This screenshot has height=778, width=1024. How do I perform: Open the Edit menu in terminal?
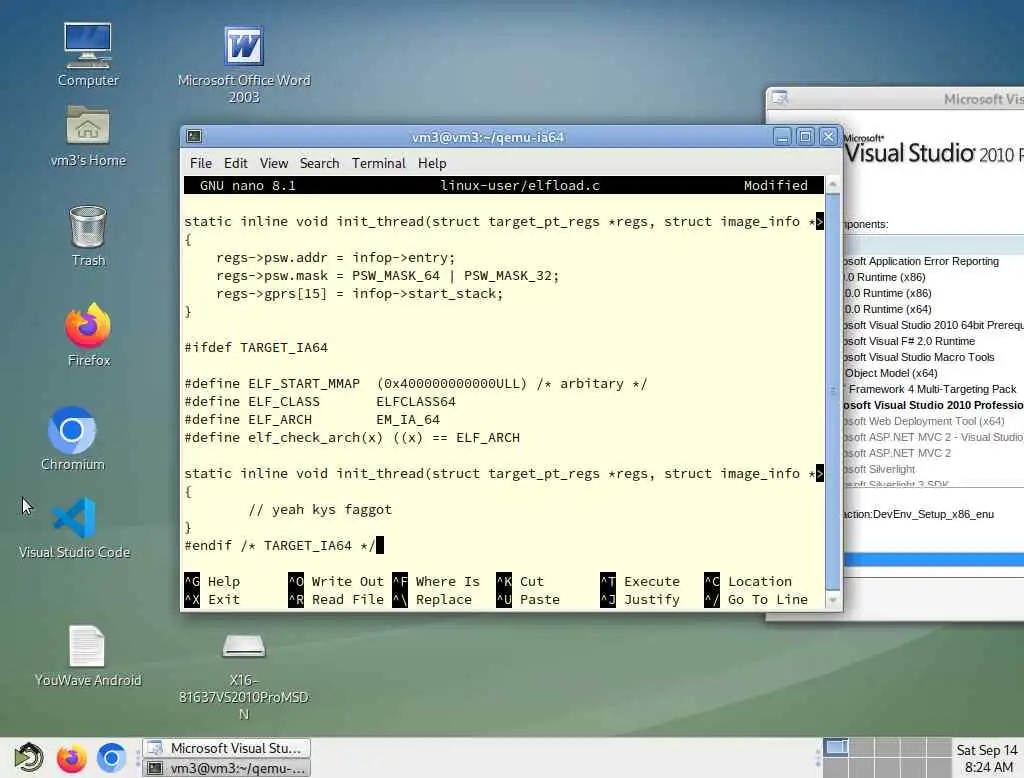236,163
